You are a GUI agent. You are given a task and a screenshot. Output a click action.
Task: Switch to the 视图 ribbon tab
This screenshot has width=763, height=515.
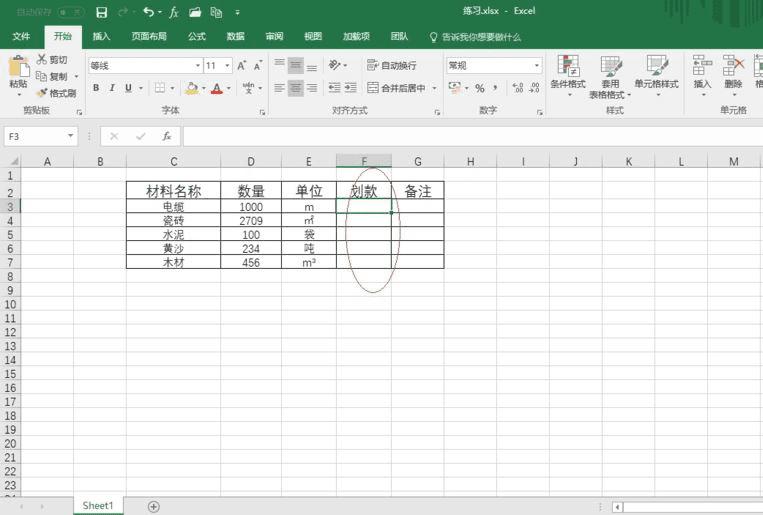point(313,37)
